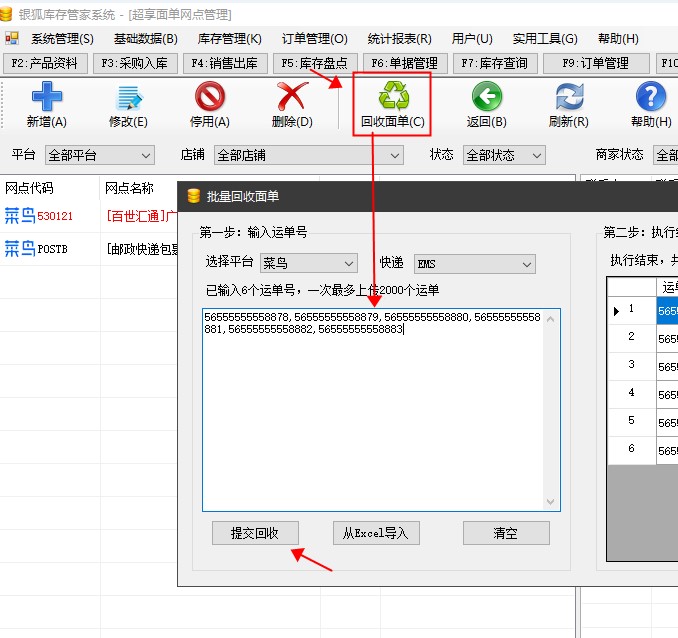Click the 刷新(R) refresh icon

568,98
